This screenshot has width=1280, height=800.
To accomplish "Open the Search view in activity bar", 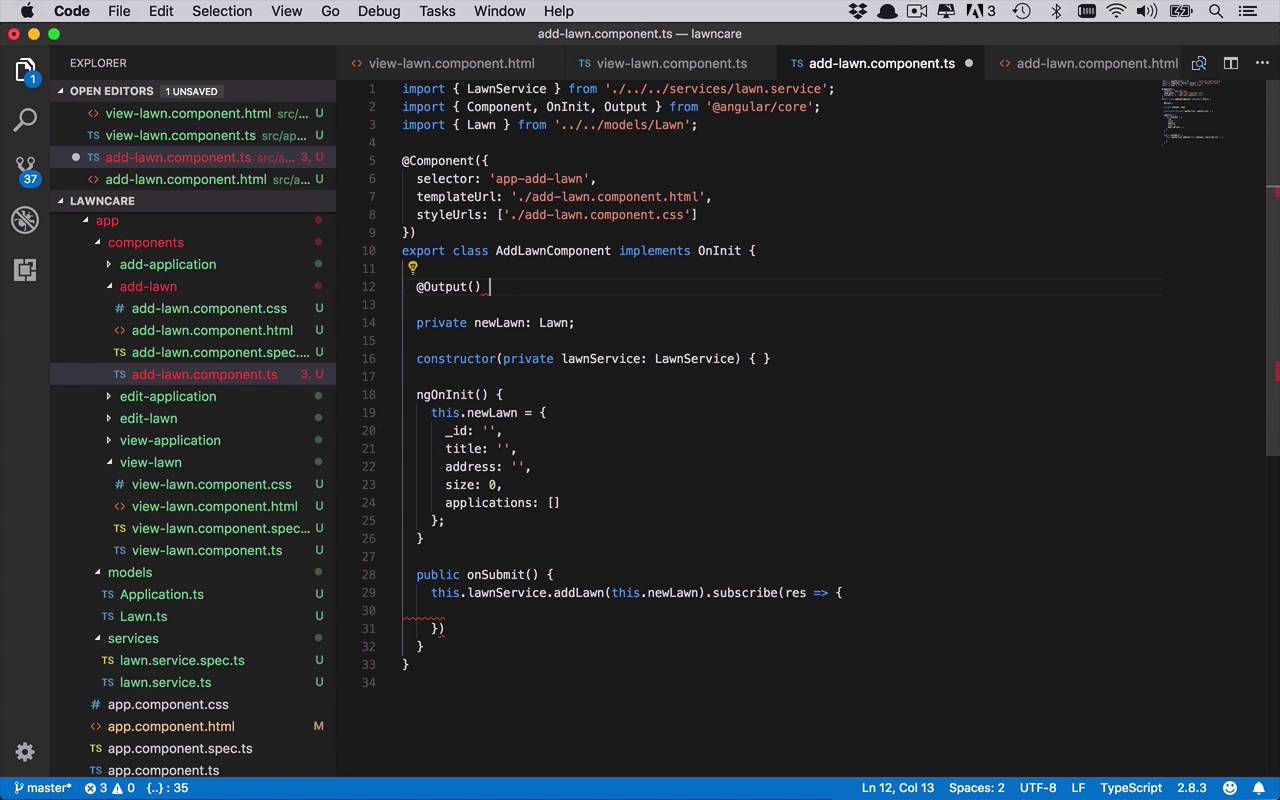I will pos(25,120).
